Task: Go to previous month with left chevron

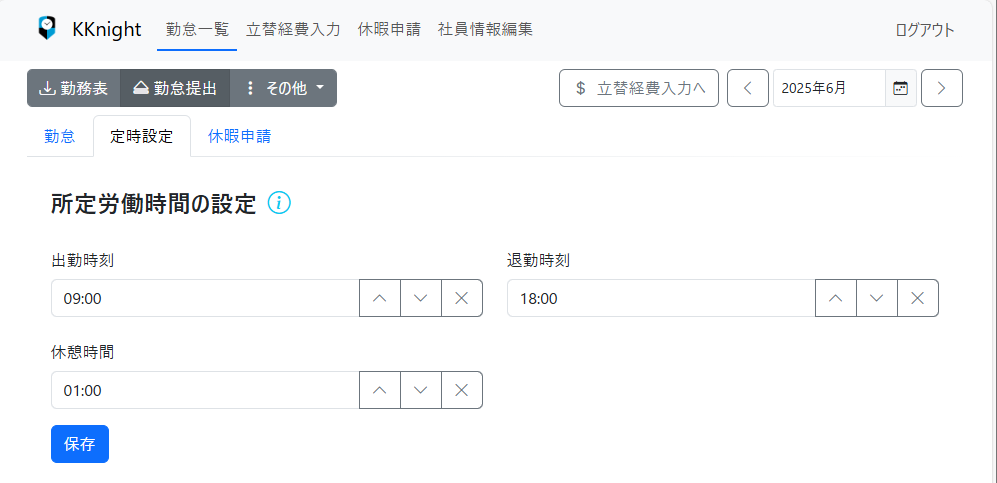Action: tap(748, 88)
